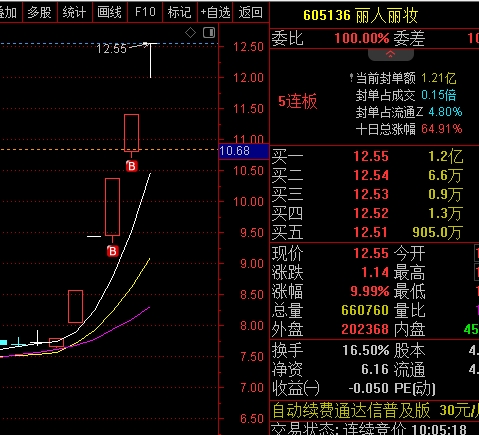Click the diamond icon above the chart
Screen dimensions: 479x435
[x=190, y=33]
